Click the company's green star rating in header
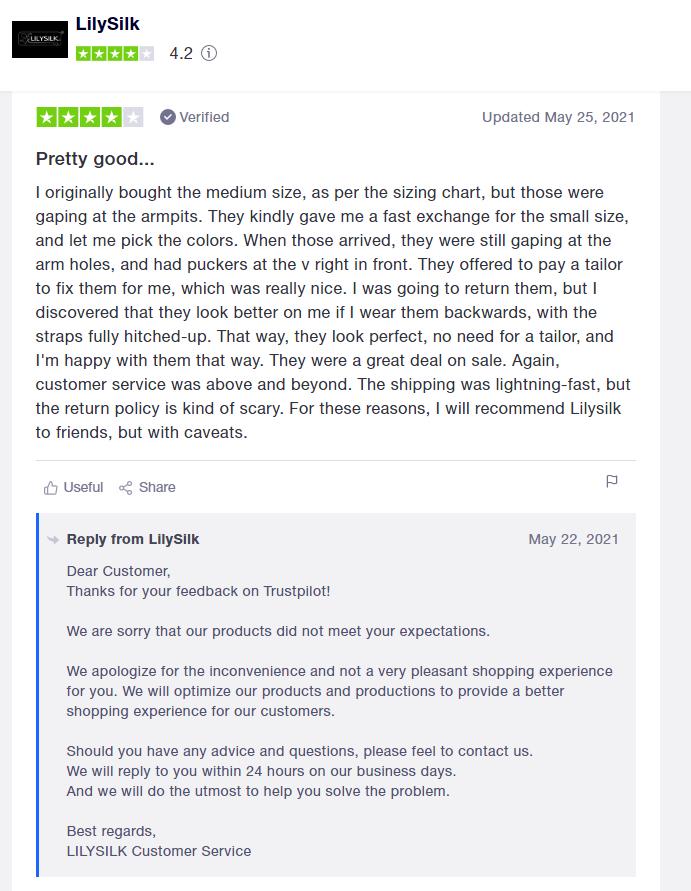Viewport: 691px width, 891px height. 114,54
